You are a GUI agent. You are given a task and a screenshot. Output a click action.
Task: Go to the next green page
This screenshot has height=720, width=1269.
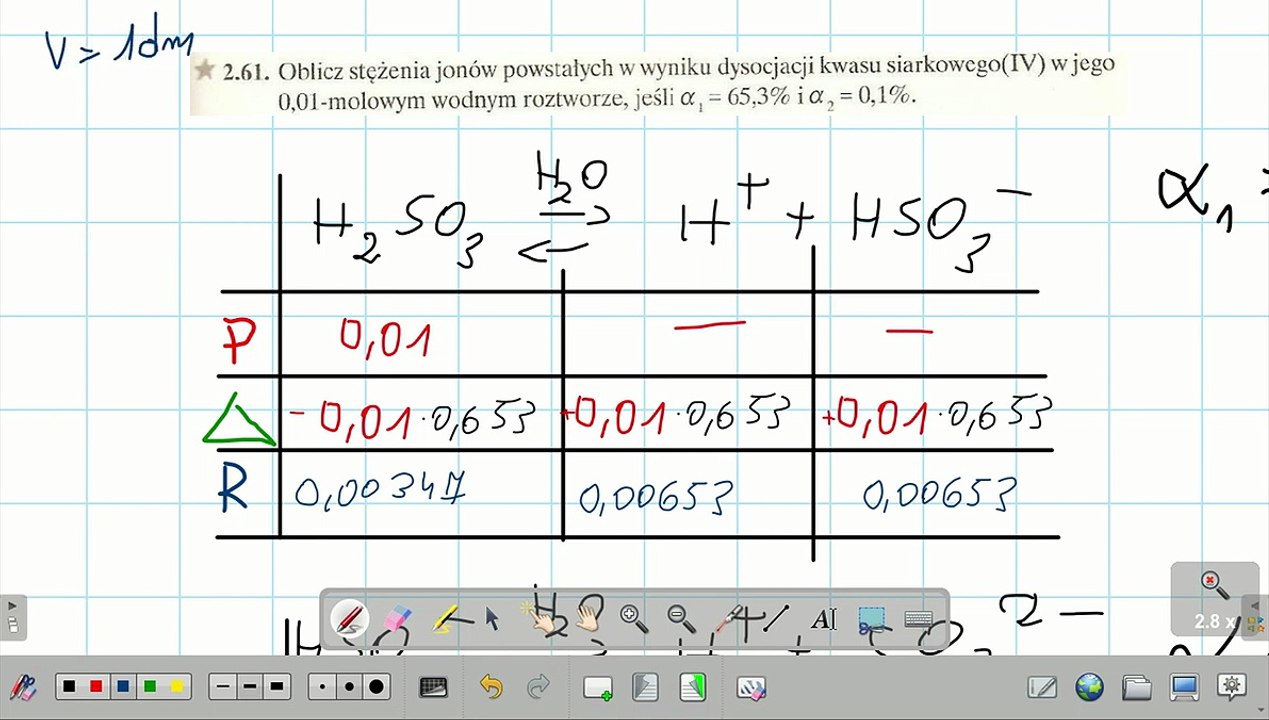(x=693, y=687)
